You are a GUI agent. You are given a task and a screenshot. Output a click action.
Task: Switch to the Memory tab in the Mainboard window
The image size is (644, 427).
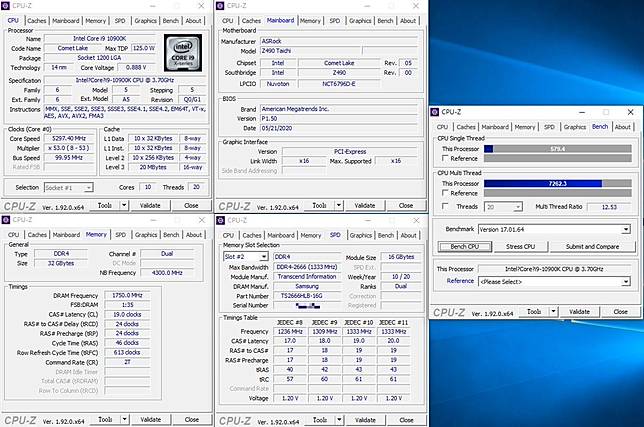point(310,21)
